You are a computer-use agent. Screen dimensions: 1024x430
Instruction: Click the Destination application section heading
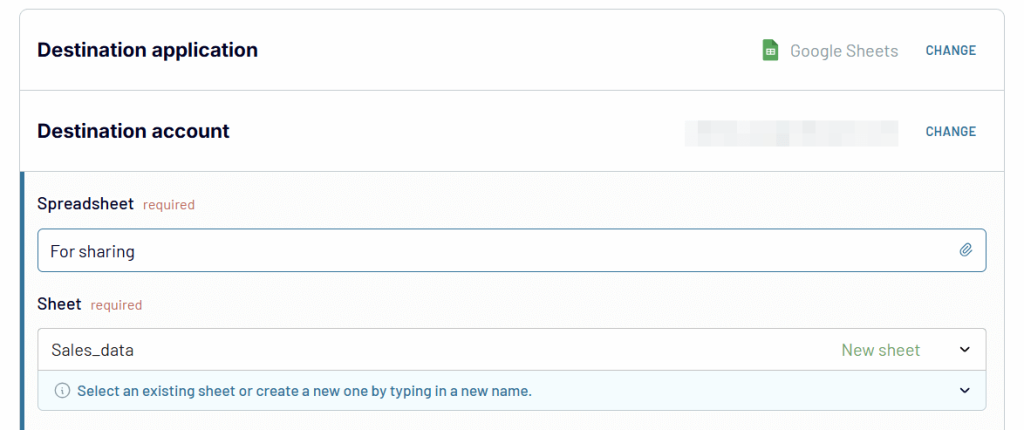coord(148,50)
